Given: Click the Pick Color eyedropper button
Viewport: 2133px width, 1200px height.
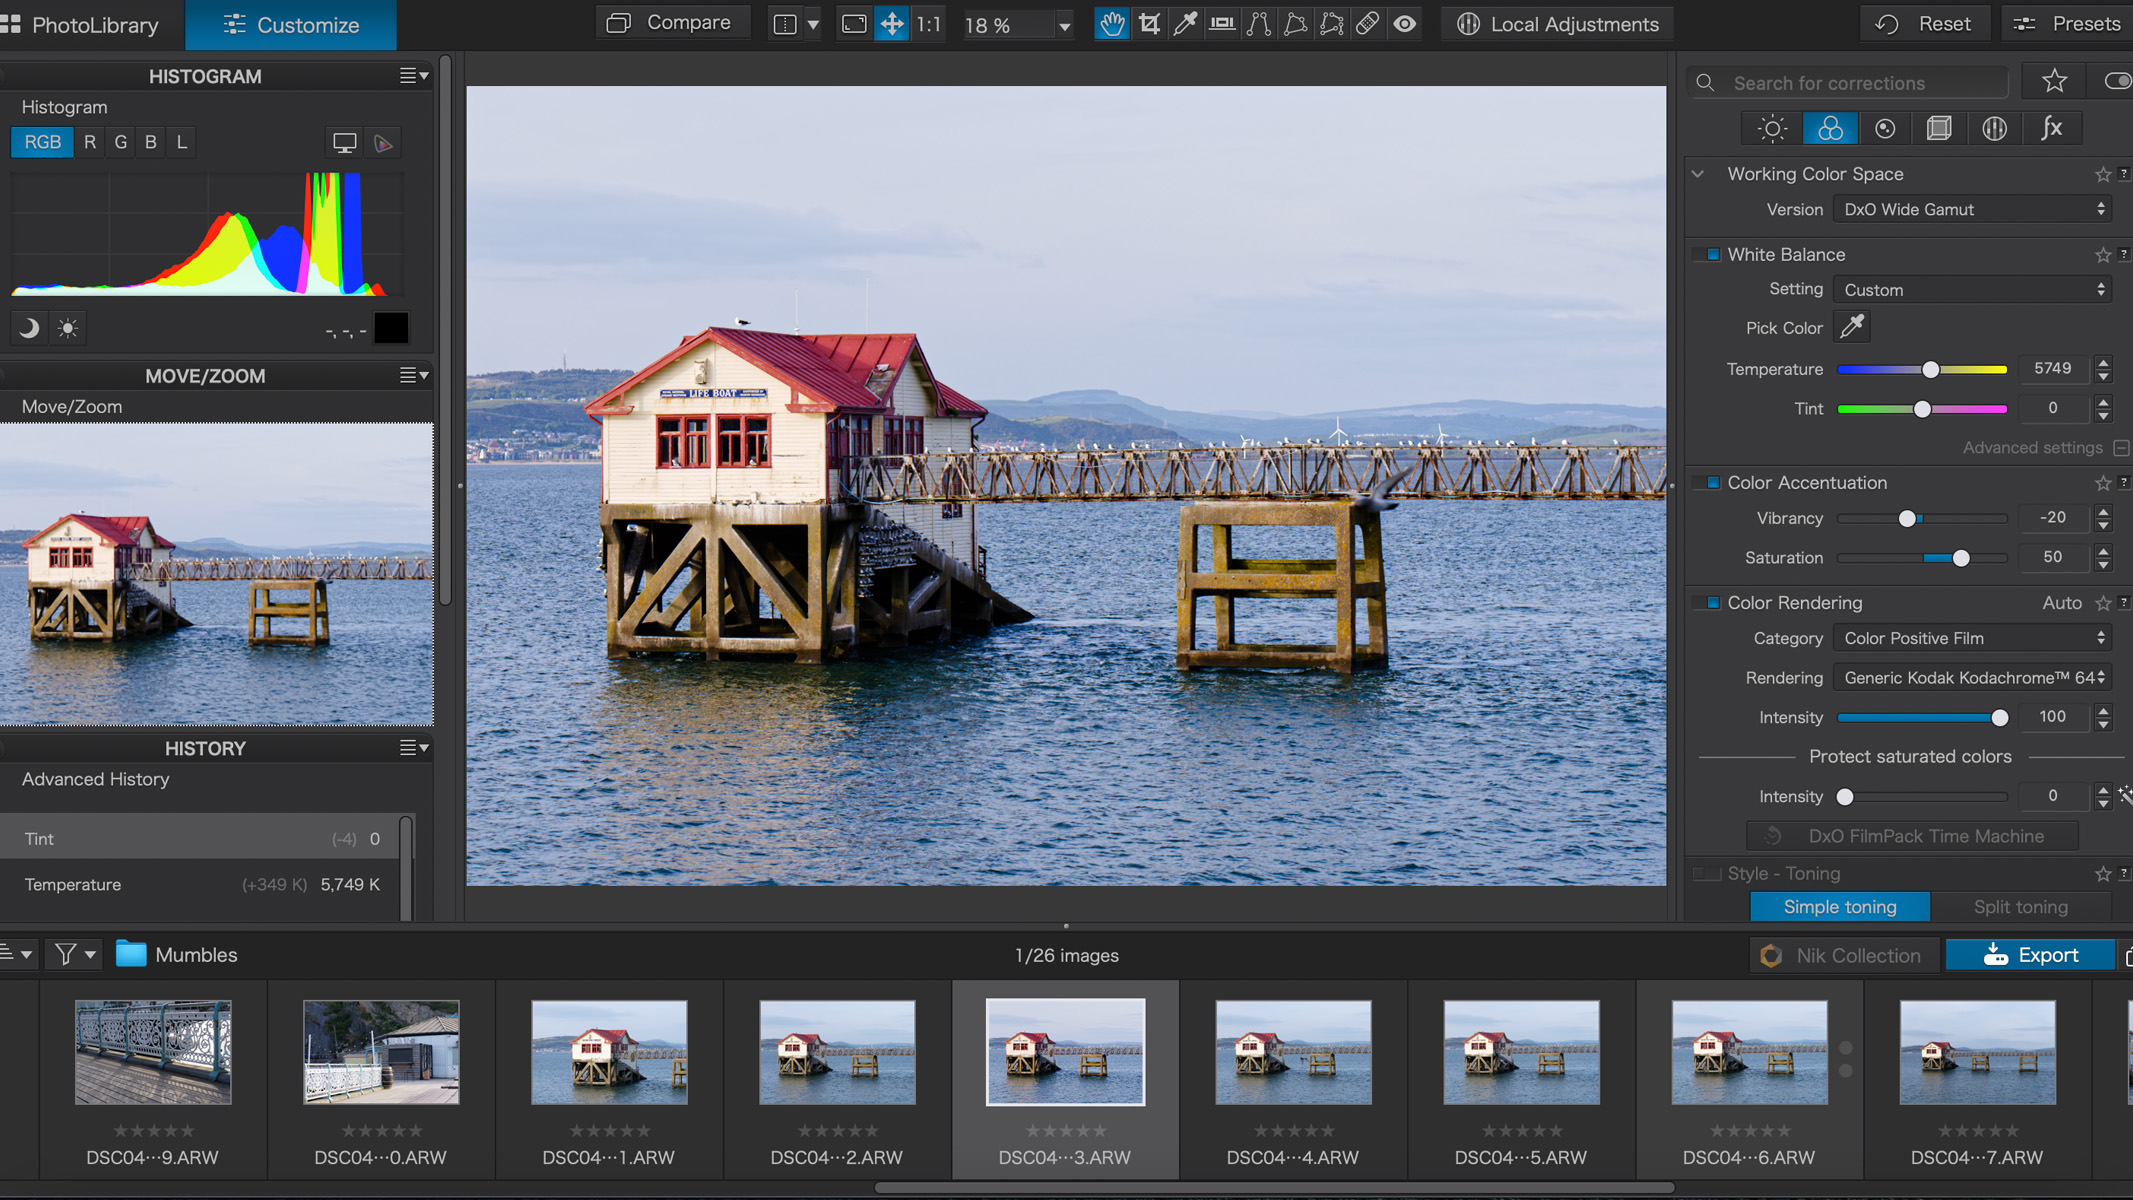Looking at the screenshot, I should pos(1852,327).
